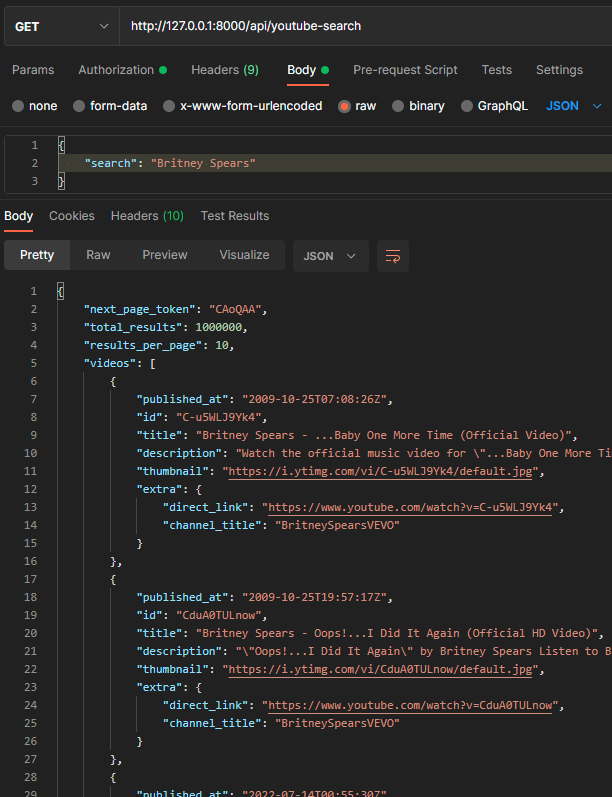
Task: Open the CduA0TULnow thumbnail link
Action: [x=380, y=670]
